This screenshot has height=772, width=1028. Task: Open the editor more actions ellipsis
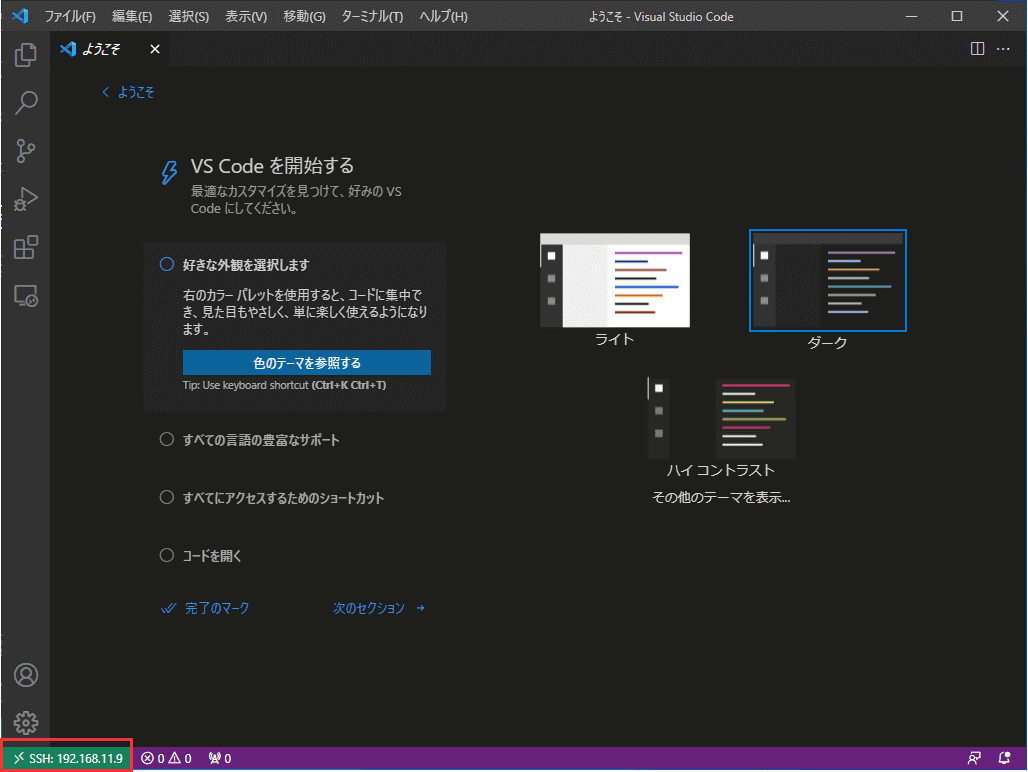pos(1003,49)
